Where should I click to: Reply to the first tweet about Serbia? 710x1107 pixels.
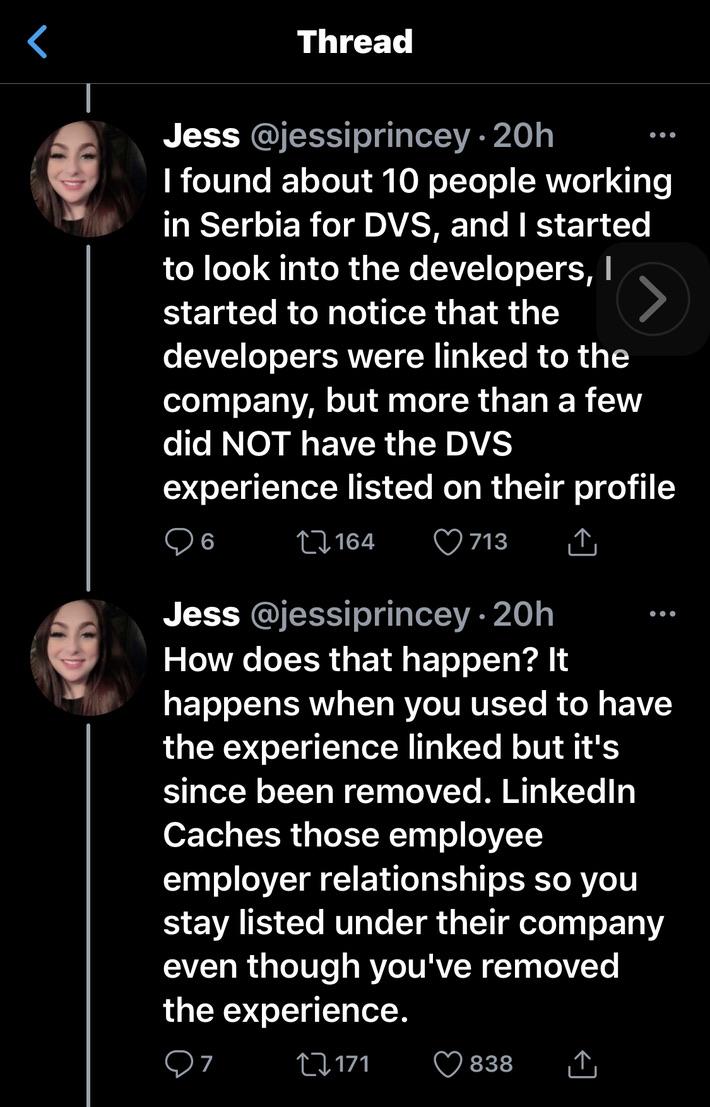click(x=178, y=542)
